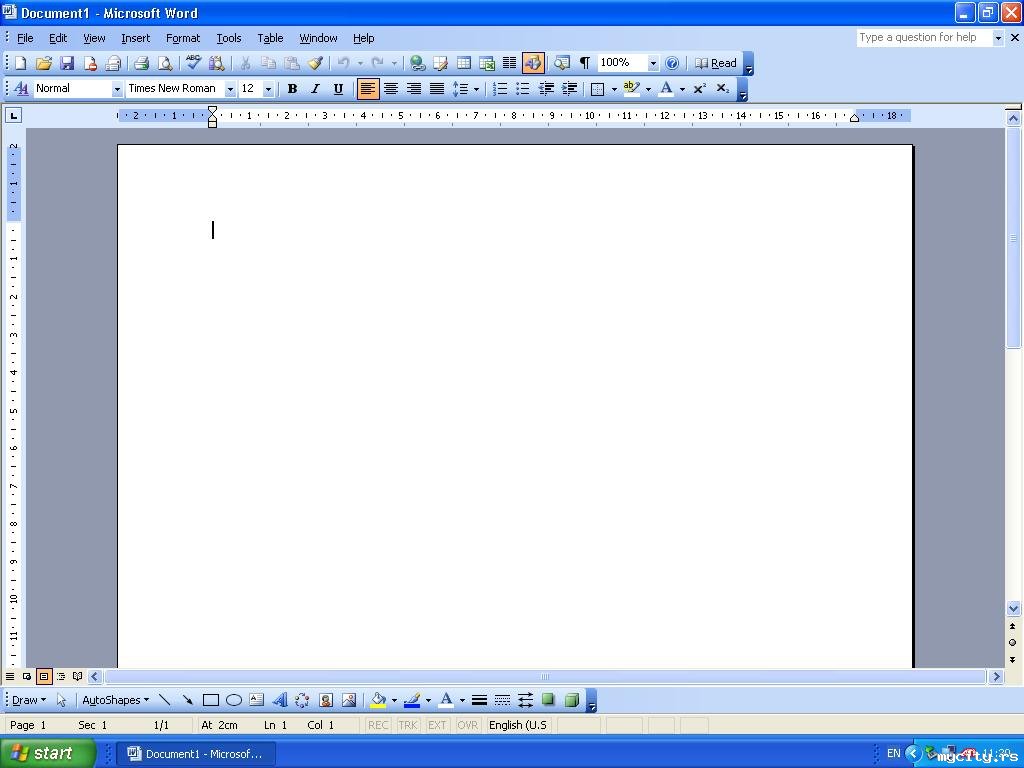Screen dimensions: 1024x768
Task: Toggle Align Left
Action: (x=368, y=89)
